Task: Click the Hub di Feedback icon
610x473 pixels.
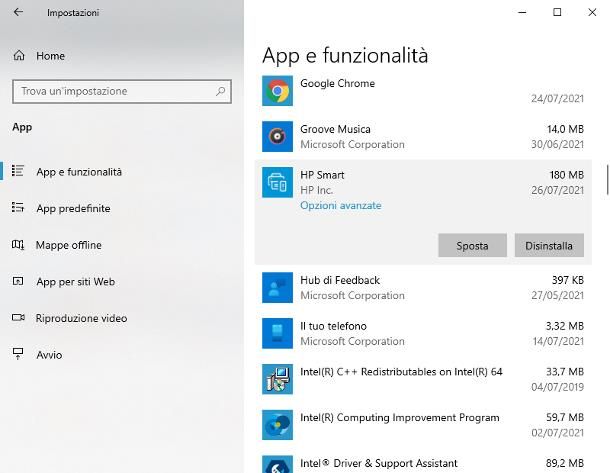Action: (277, 287)
